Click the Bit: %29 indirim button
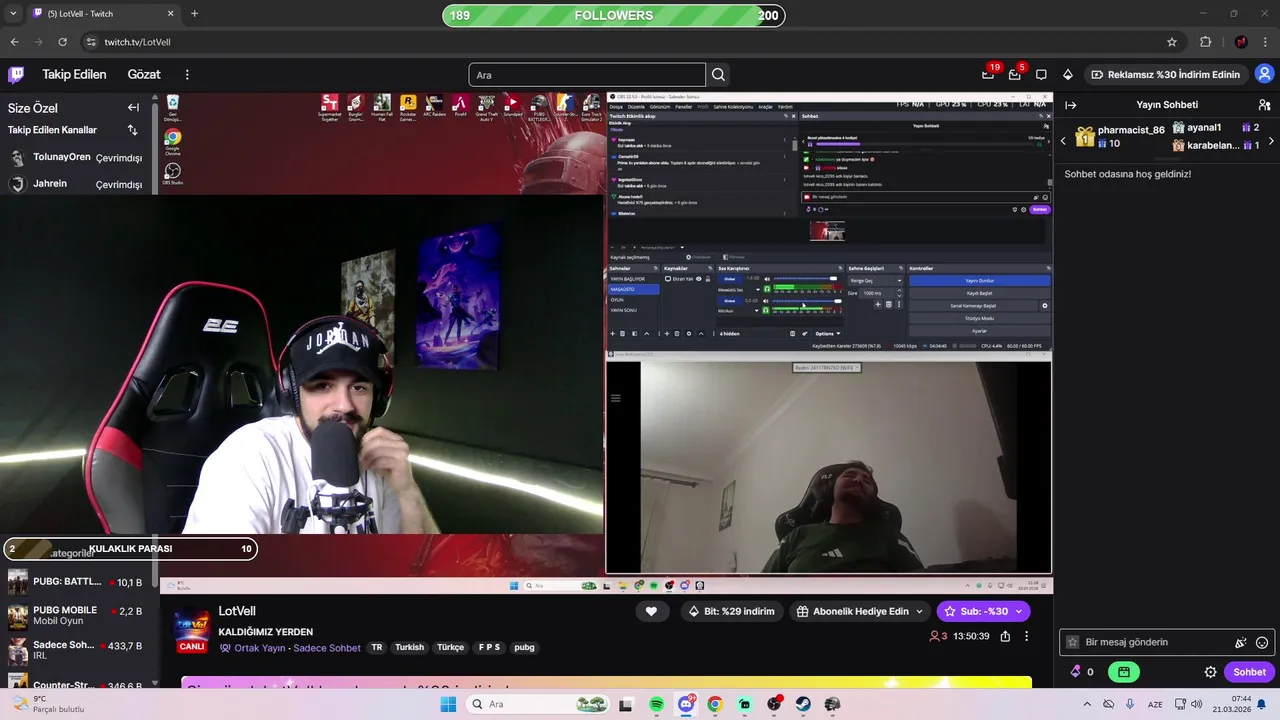This screenshot has height=720, width=1280. (731, 611)
